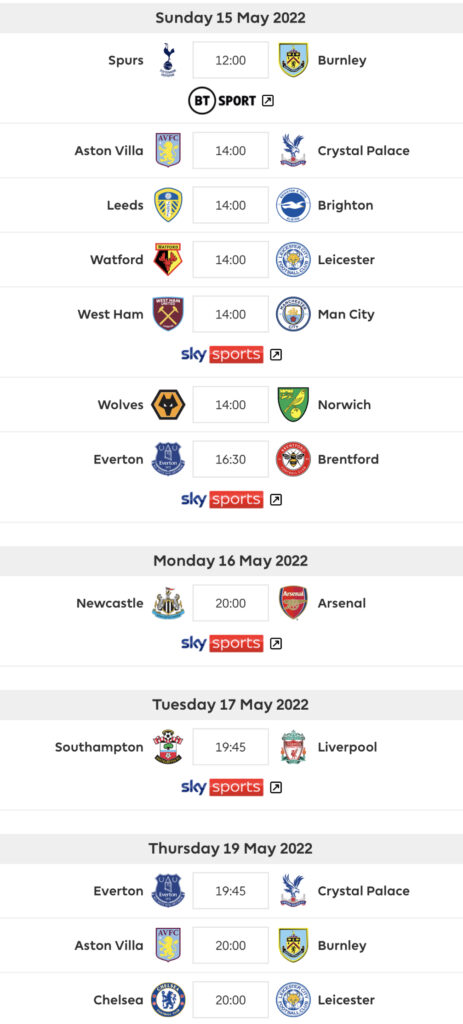This screenshot has width=463, height=1024.
Task: Open the 19:45 Everton v Crystal Palace fixture
Action: [231, 891]
